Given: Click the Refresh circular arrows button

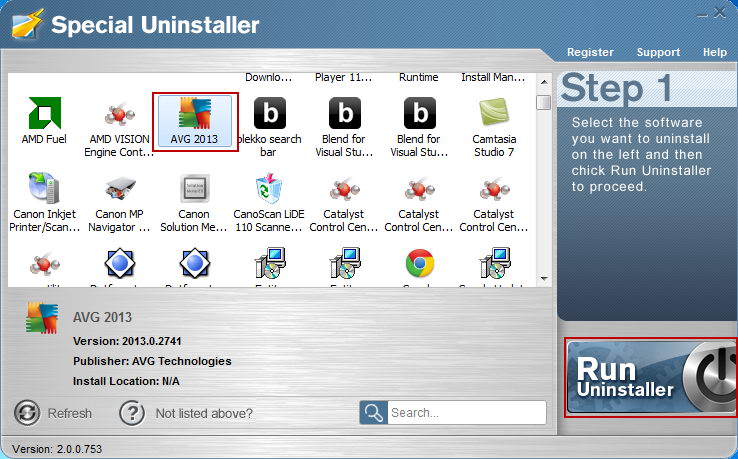Looking at the screenshot, I should click(27, 413).
